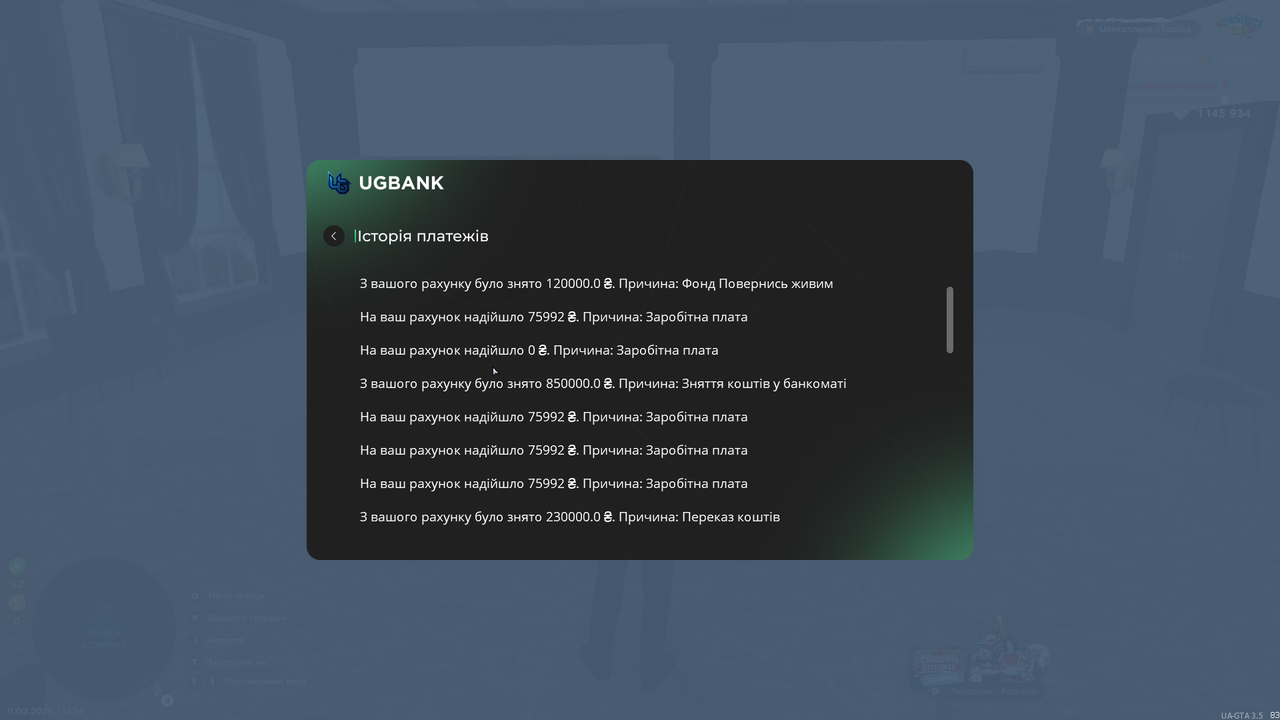Screen dimensions: 1280x720
Task: Click the scrollbar thumb in payment history
Action: [950, 320]
